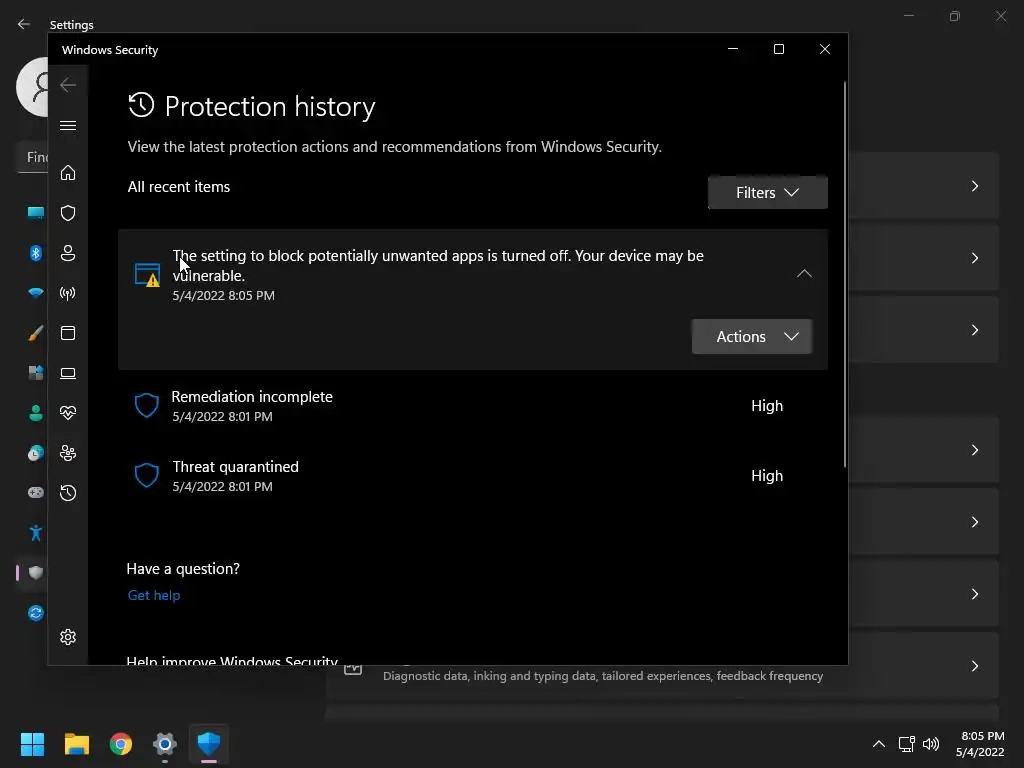Open Accounts icon in Settings sidebar
This screenshot has height=768, width=1024.
pos(35,413)
